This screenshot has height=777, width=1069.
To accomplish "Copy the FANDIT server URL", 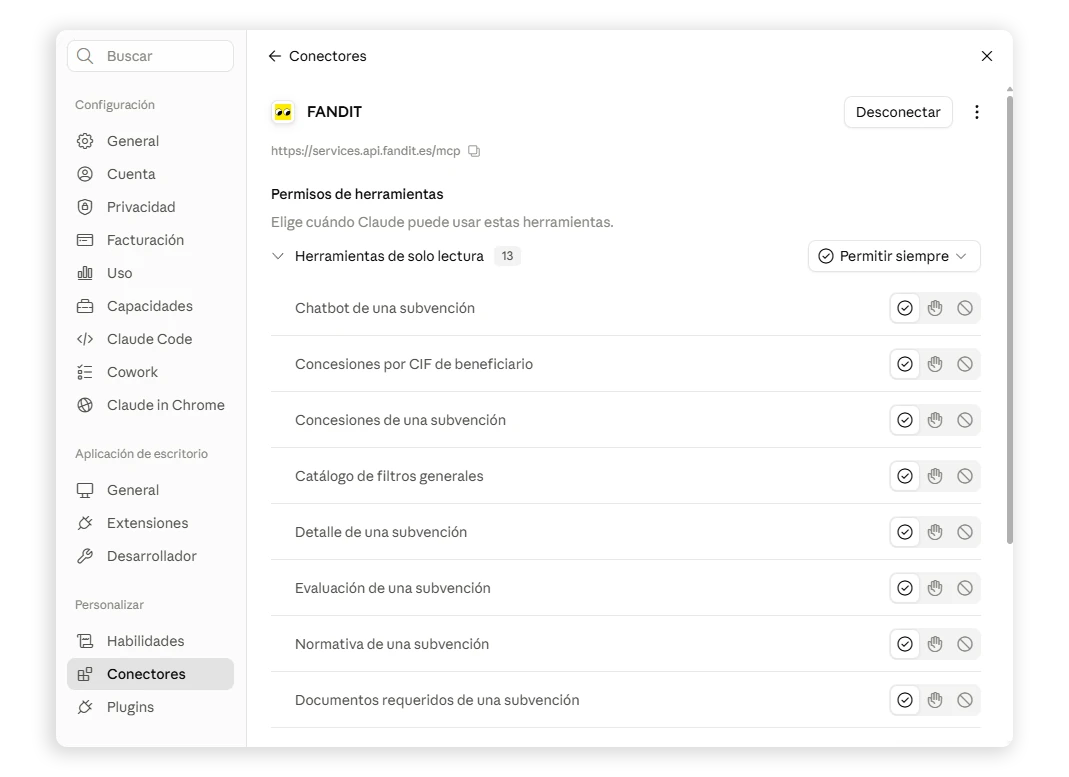I will pos(474,151).
